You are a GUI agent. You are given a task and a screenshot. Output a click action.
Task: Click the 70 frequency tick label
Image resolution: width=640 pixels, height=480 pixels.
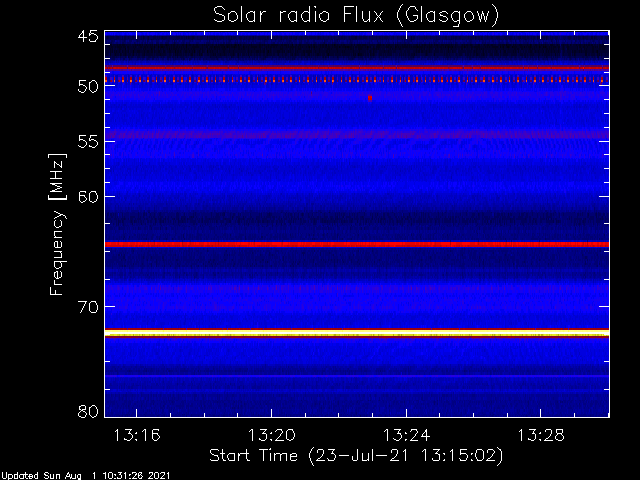click(x=87, y=306)
